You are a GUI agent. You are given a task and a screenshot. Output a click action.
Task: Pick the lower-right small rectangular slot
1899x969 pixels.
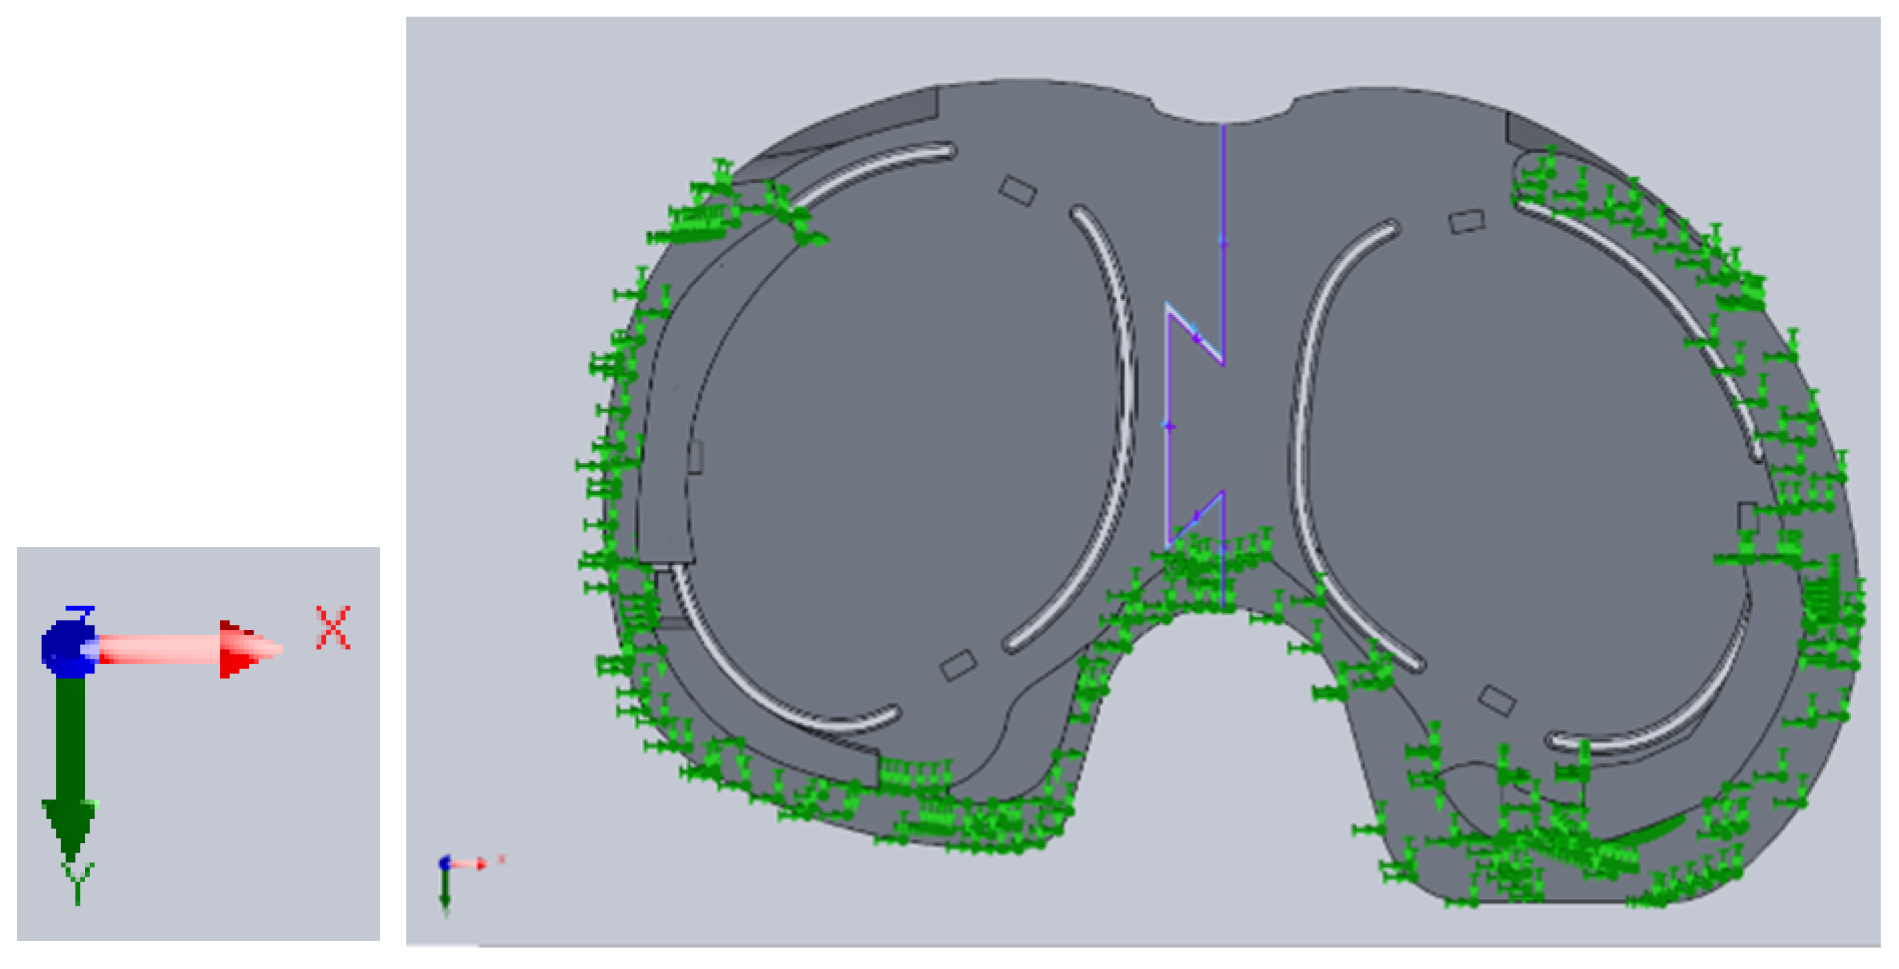tap(1496, 700)
